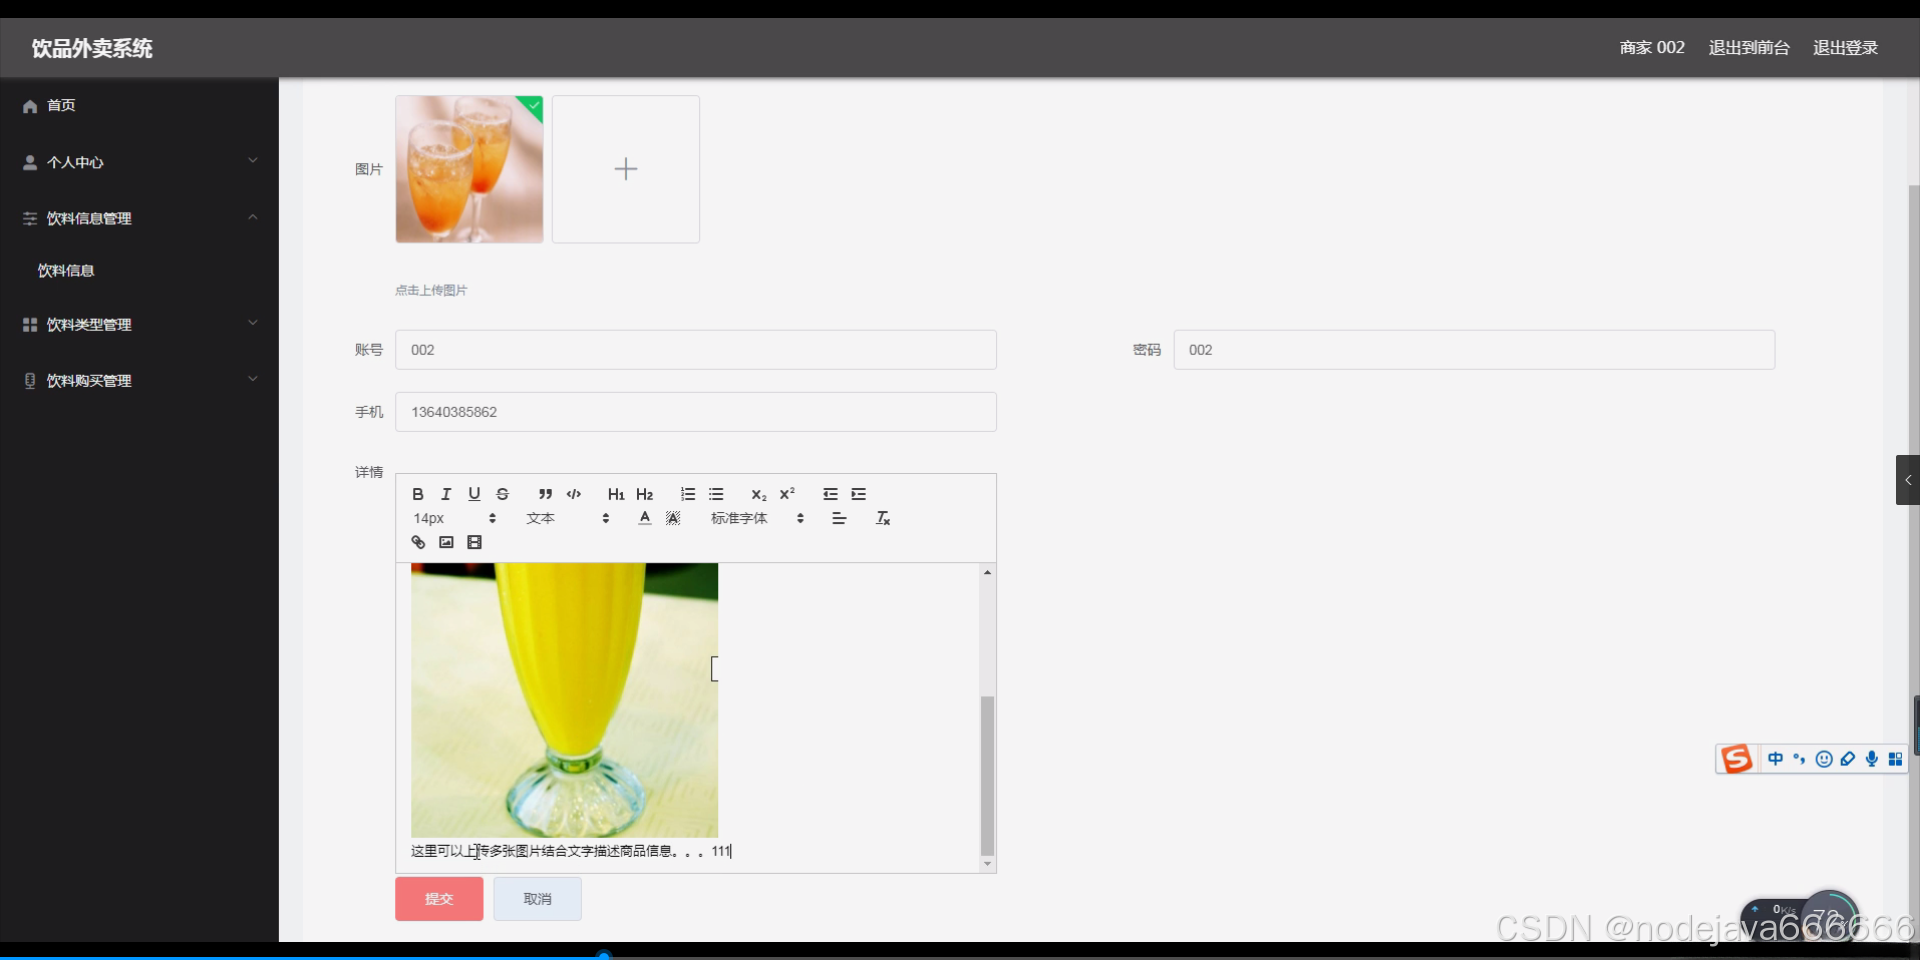1920x960 pixels.
Task: Open the text alignment dropdown
Action: [839, 518]
